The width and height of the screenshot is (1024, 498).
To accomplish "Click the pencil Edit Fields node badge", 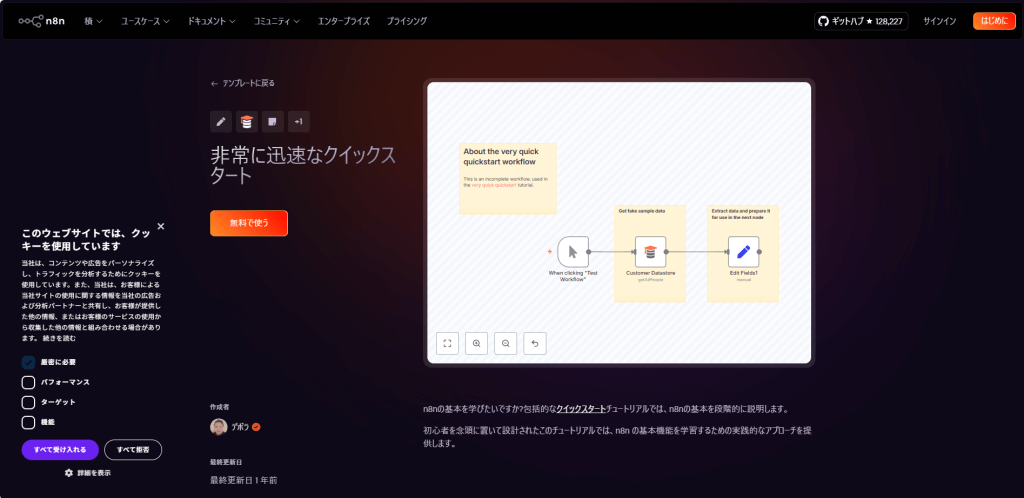I will (221, 121).
